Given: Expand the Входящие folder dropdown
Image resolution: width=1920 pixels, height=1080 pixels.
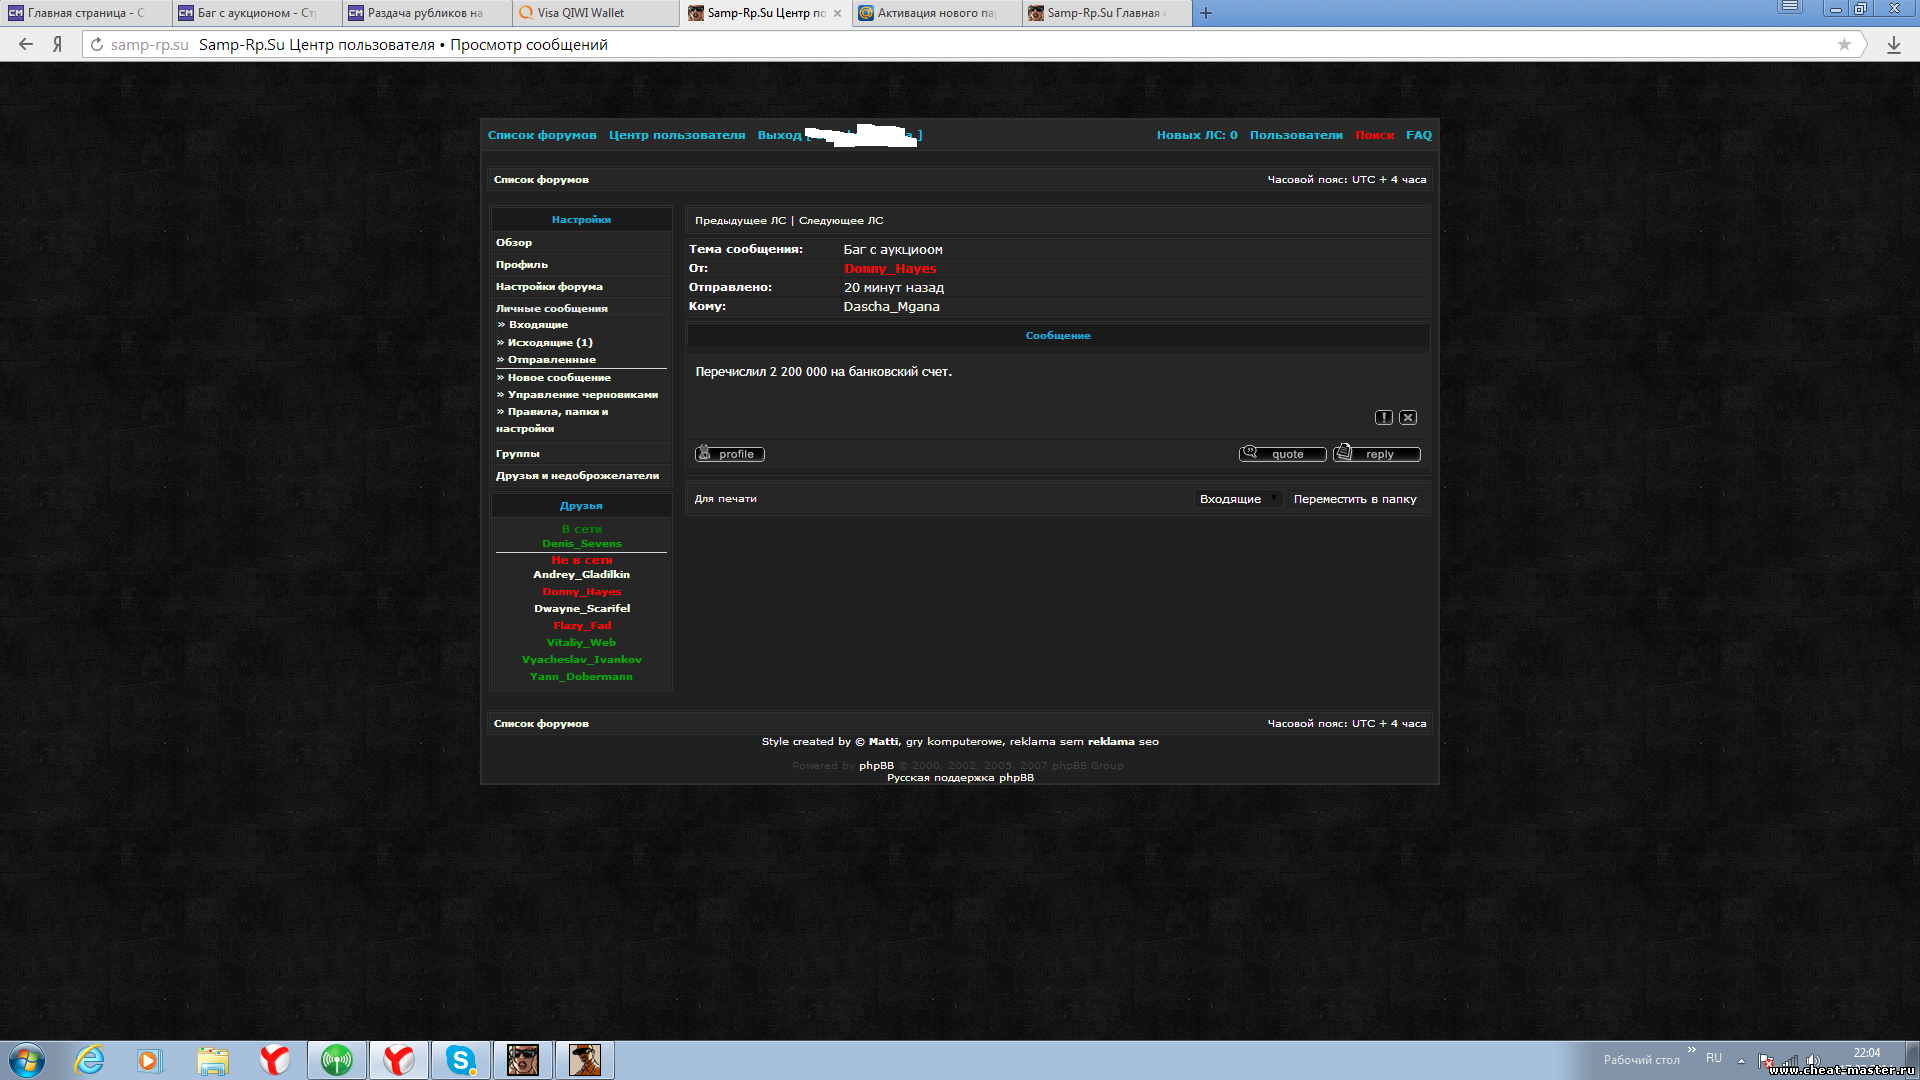Looking at the screenshot, I should point(1238,499).
